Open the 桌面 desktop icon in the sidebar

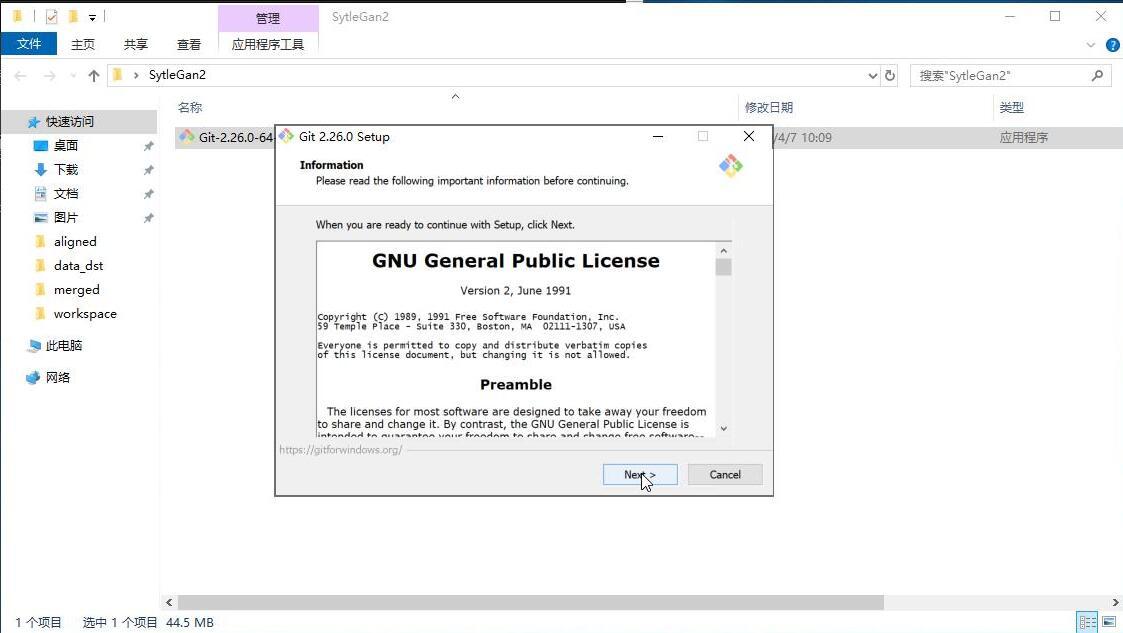(41, 145)
